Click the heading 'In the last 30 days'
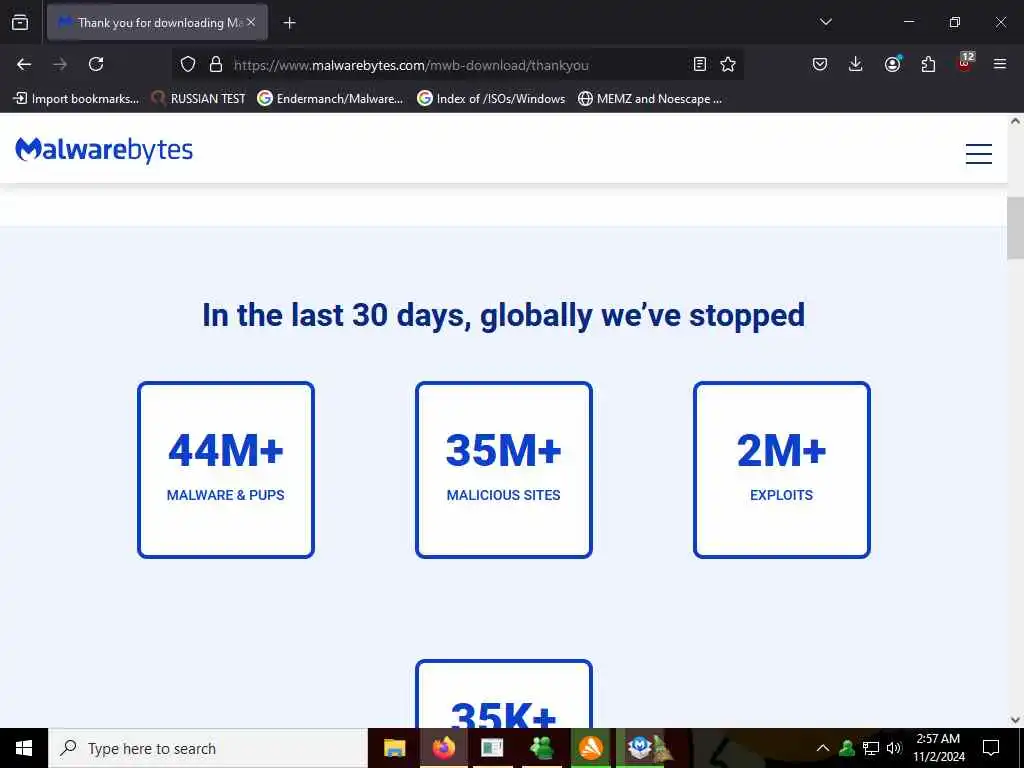 [504, 315]
